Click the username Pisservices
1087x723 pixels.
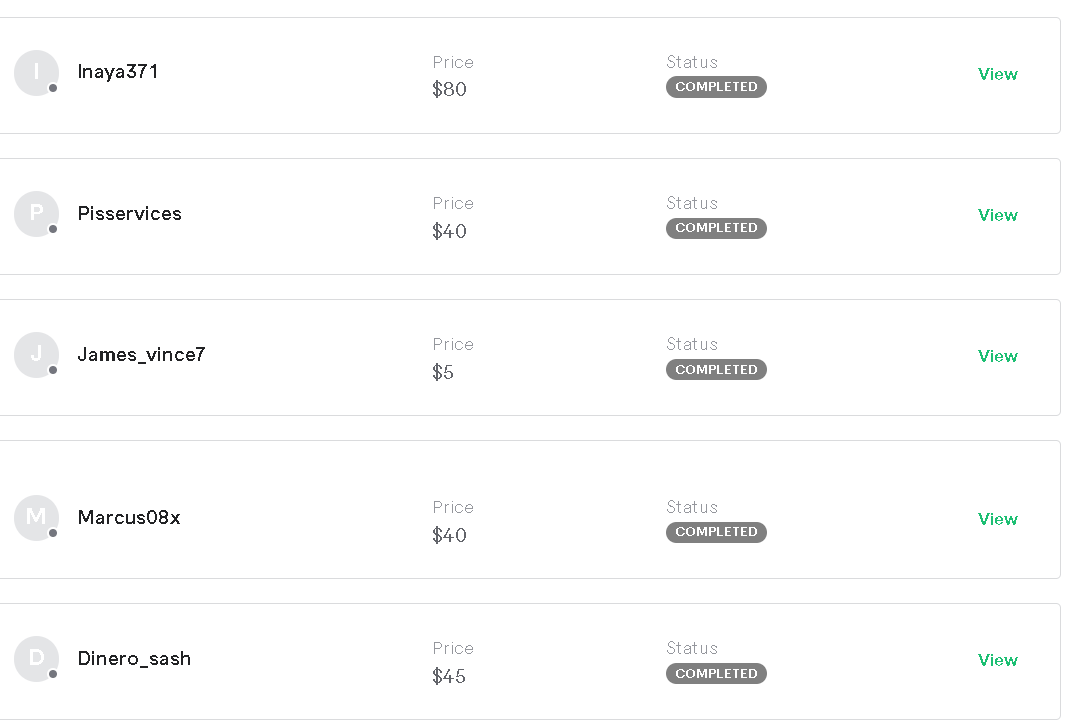click(x=130, y=214)
